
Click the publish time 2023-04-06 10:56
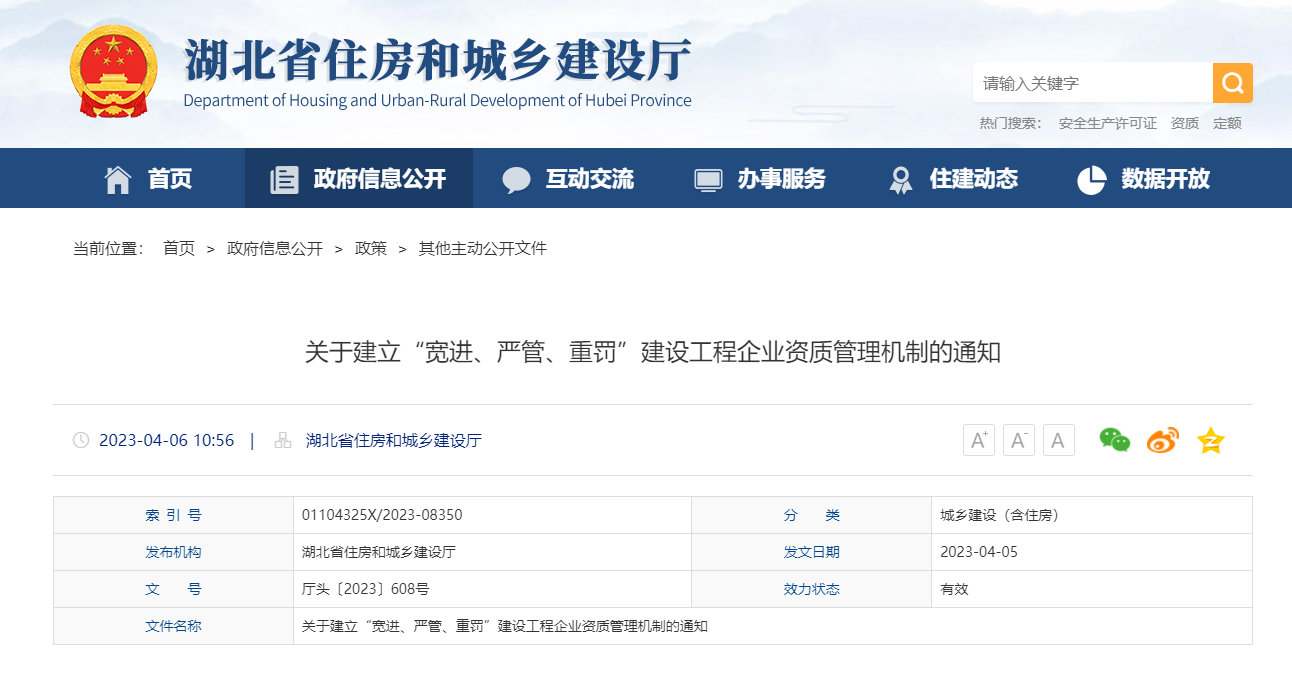click(167, 440)
